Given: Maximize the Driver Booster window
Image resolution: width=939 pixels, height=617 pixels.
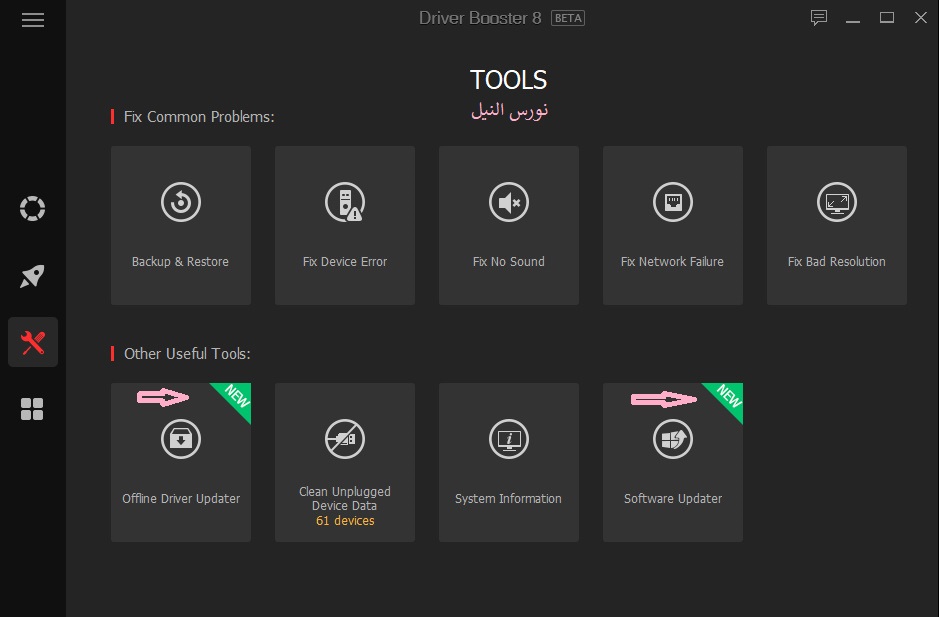Looking at the screenshot, I should pyautogui.click(x=886, y=18).
